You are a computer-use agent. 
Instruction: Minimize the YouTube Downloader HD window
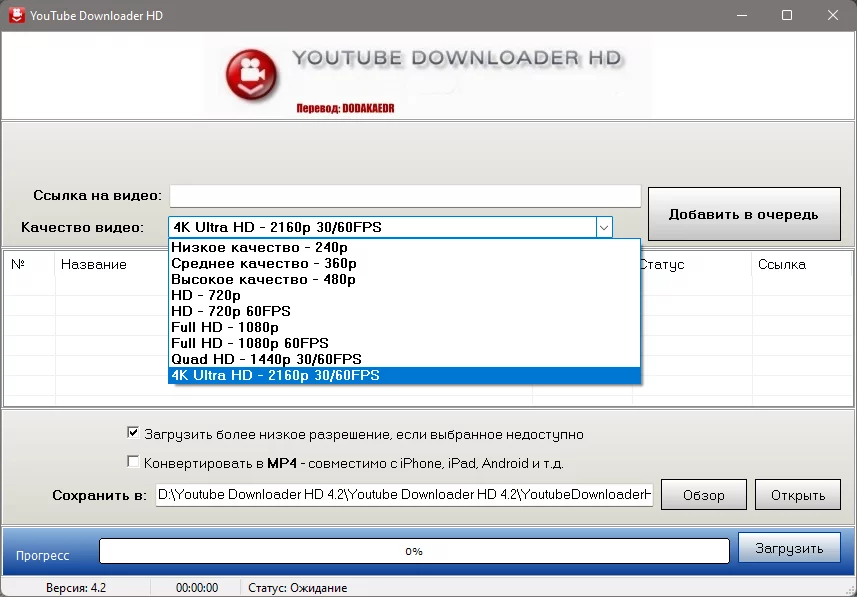[x=742, y=15]
